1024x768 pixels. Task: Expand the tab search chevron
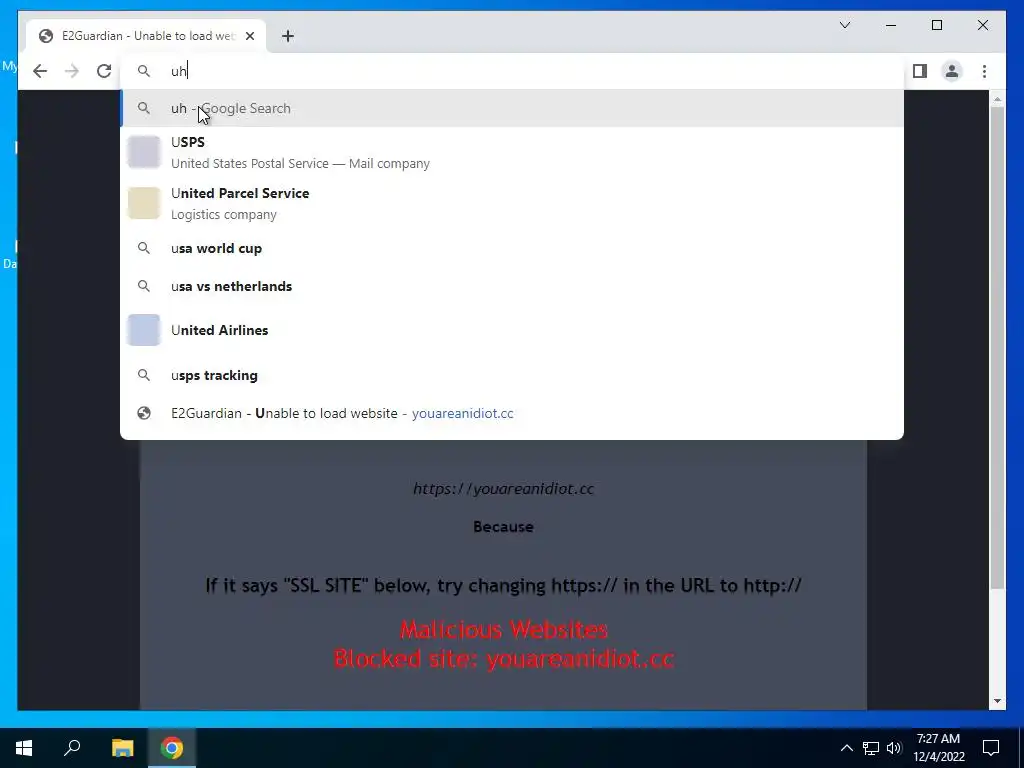[x=844, y=25]
